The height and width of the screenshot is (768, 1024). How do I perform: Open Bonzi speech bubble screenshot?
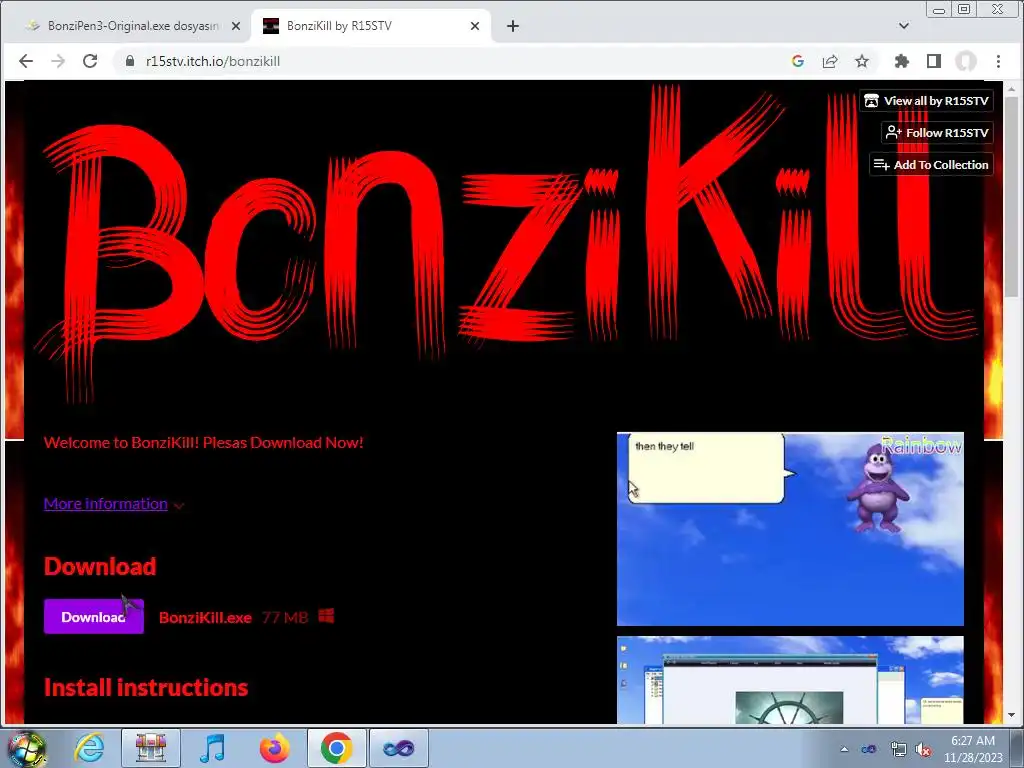[x=790, y=529]
